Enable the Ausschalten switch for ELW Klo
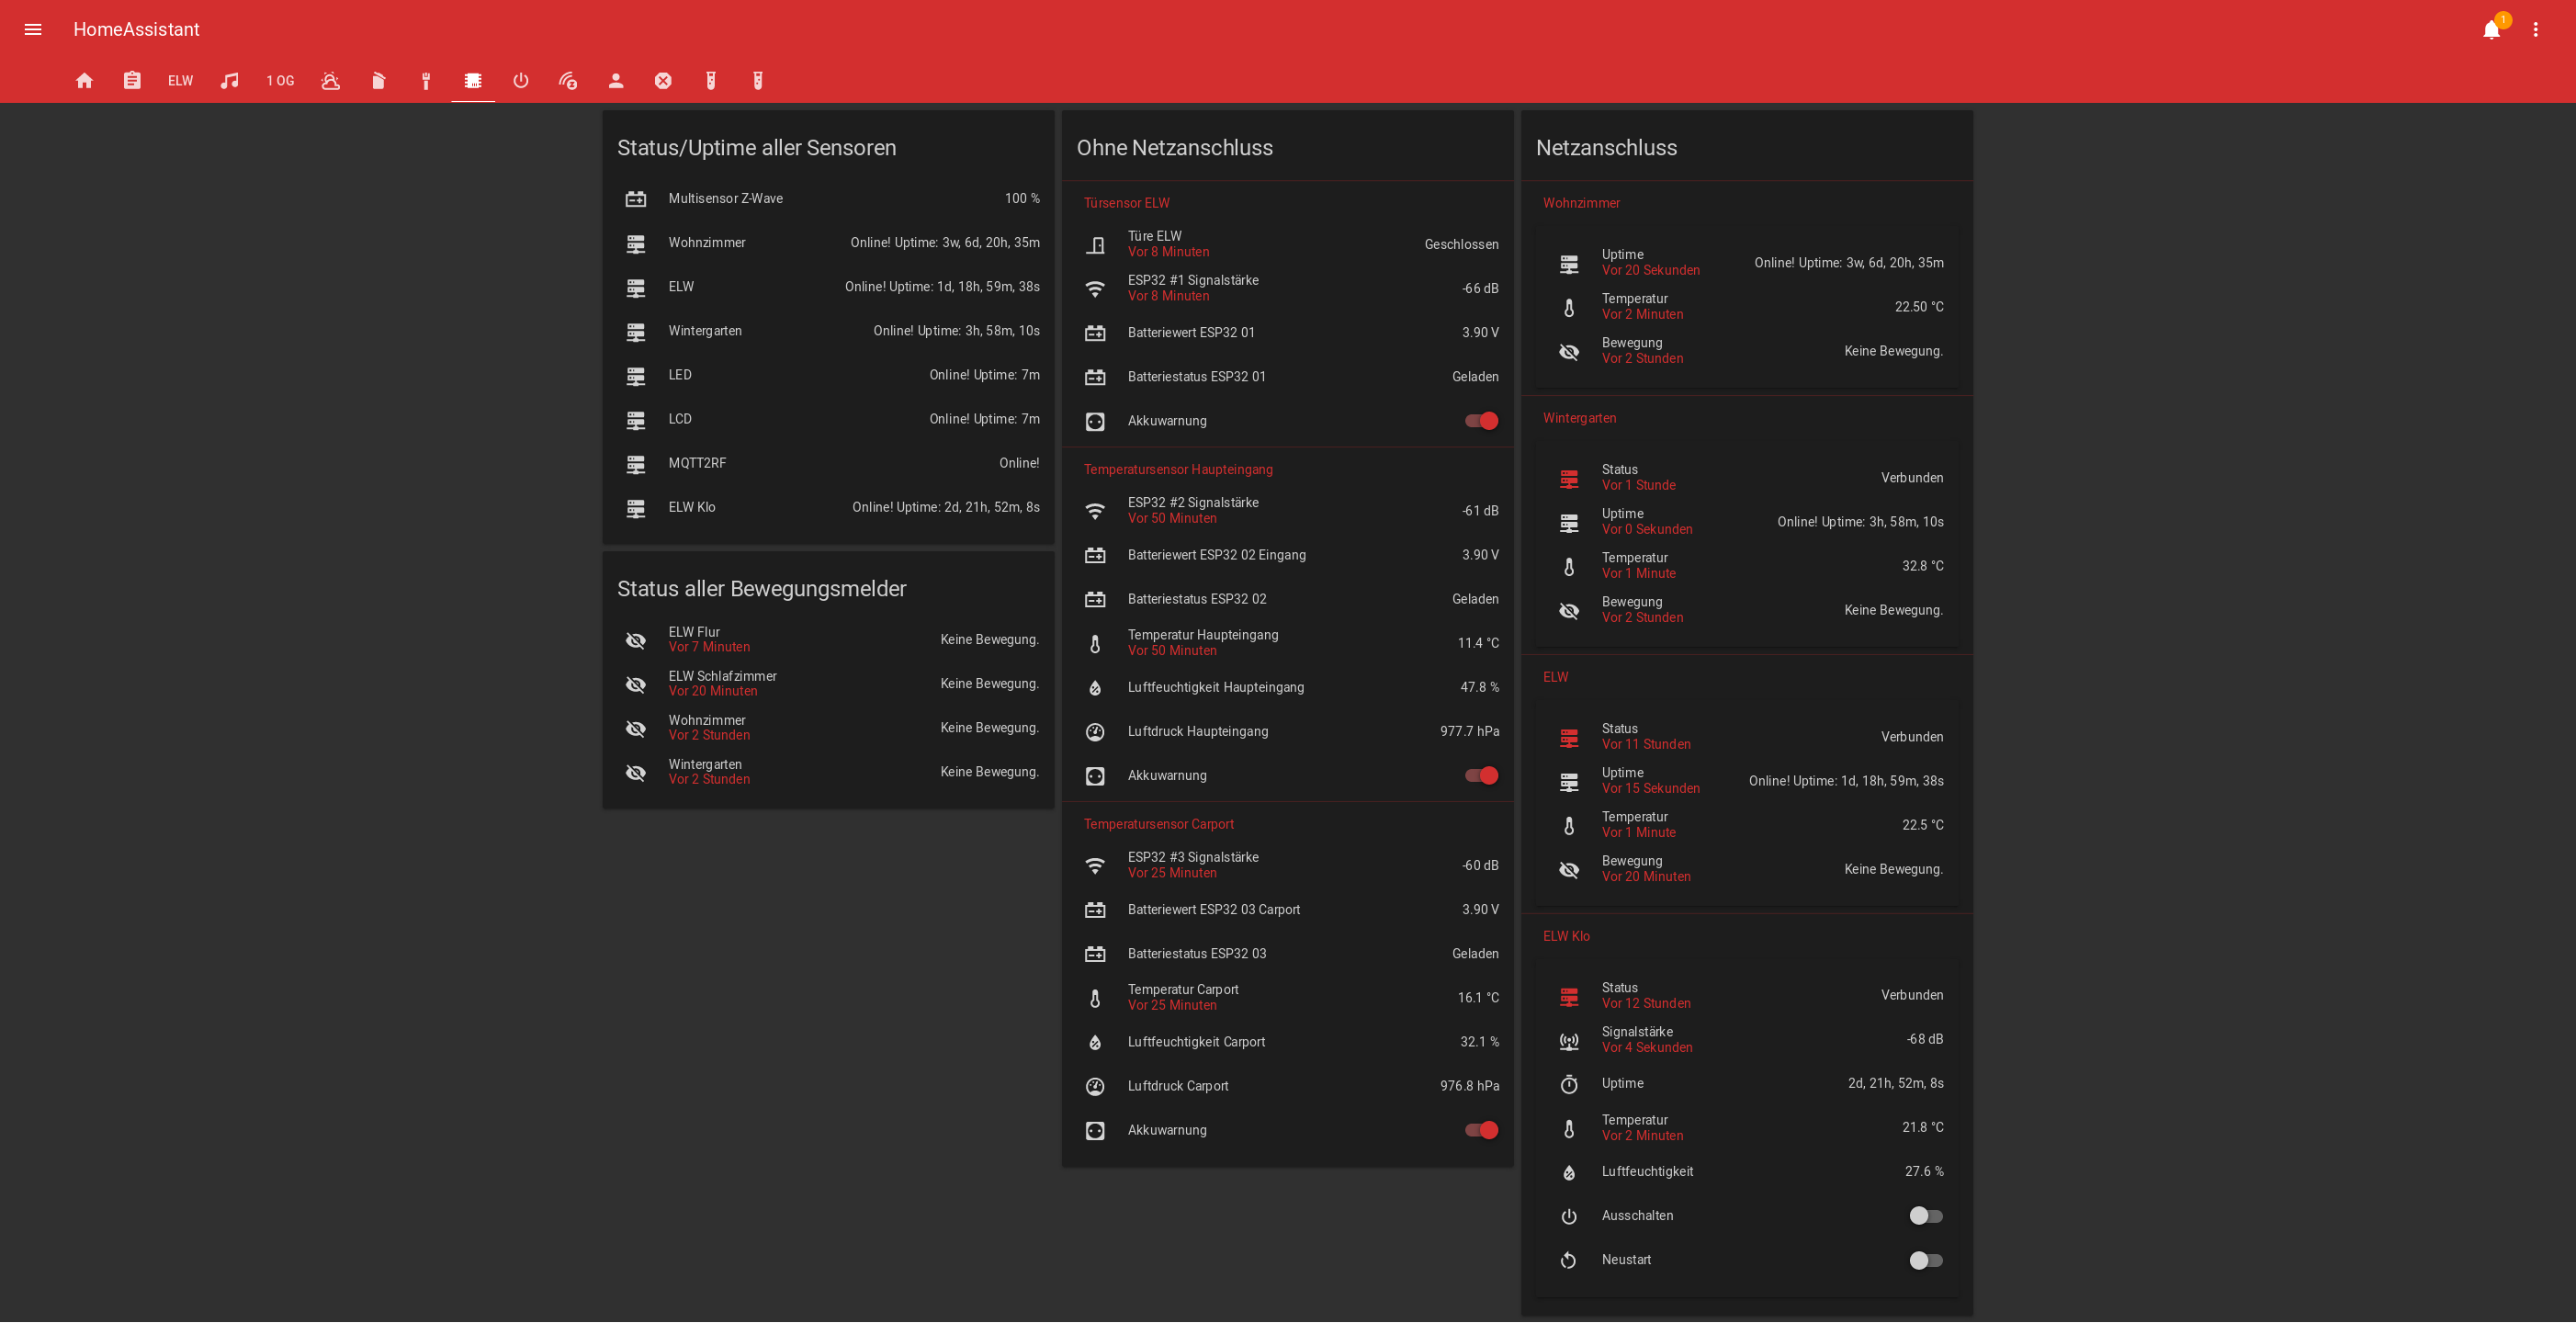Screen dimensions: 2576x1323 point(1925,1216)
